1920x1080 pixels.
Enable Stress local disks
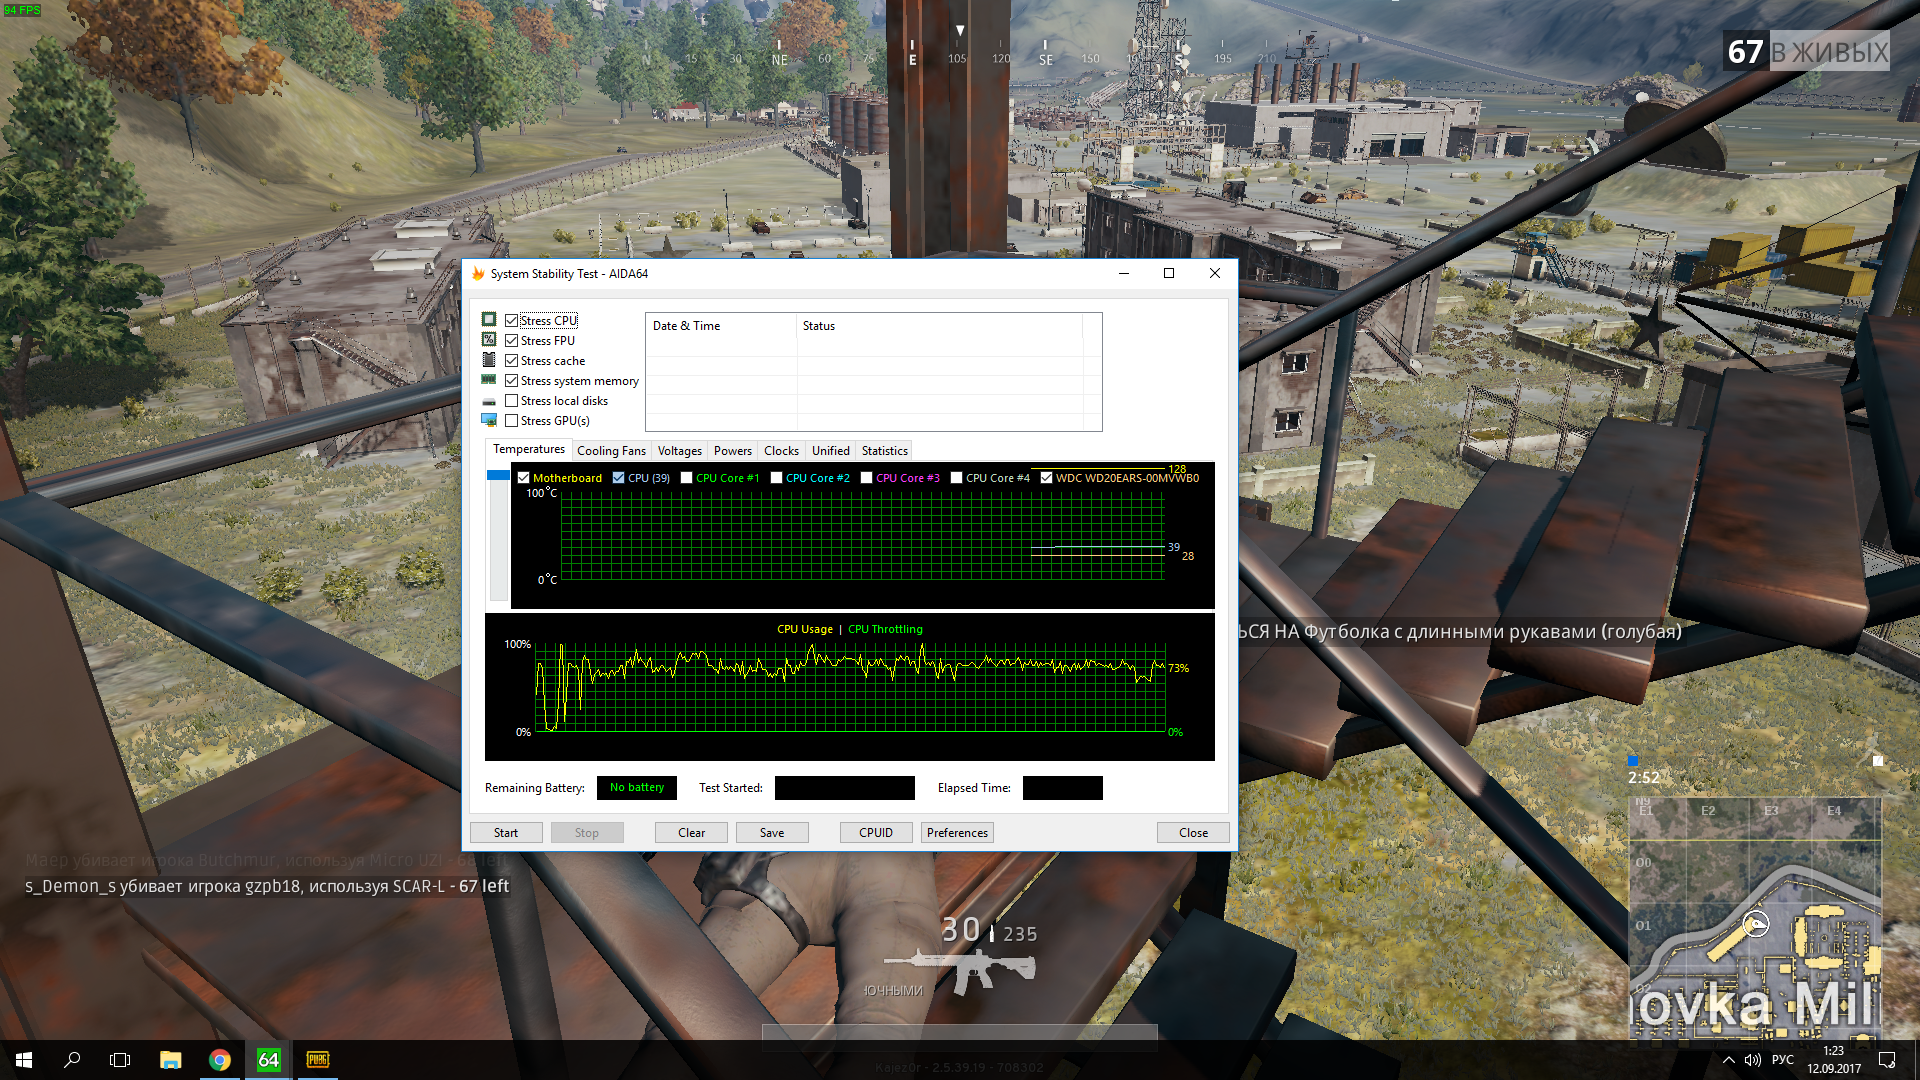click(x=511, y=401)
